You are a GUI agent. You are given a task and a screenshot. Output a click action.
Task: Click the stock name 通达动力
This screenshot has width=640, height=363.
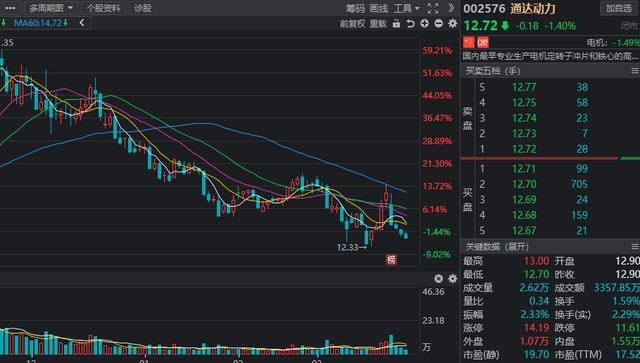pyautogui.click(x=533, y=9)
